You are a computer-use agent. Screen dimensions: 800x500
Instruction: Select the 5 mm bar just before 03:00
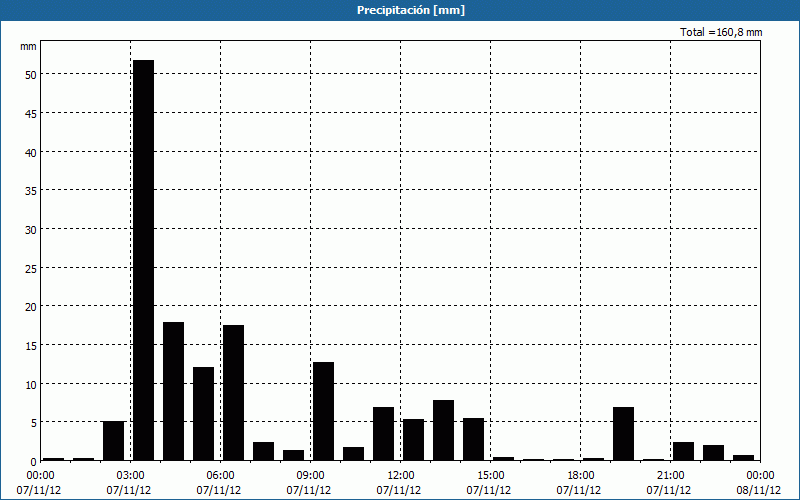(x=113, y=441)
